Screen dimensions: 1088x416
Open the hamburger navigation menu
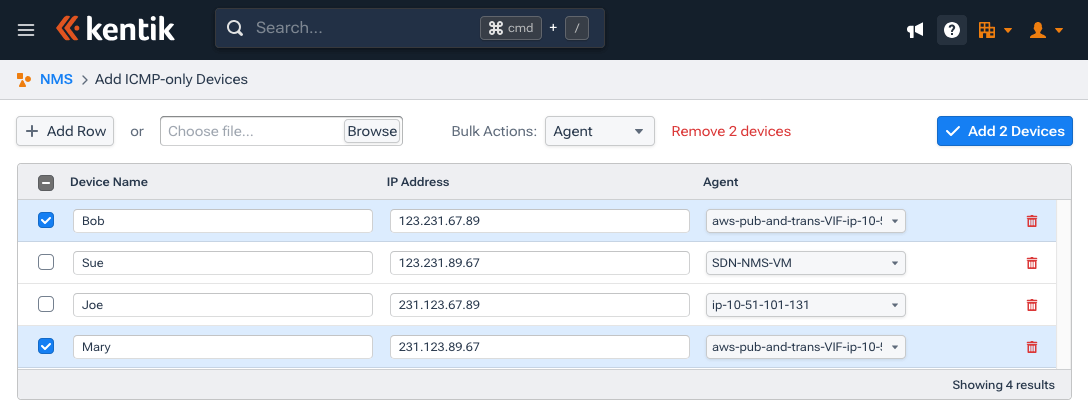click(26, 30)
